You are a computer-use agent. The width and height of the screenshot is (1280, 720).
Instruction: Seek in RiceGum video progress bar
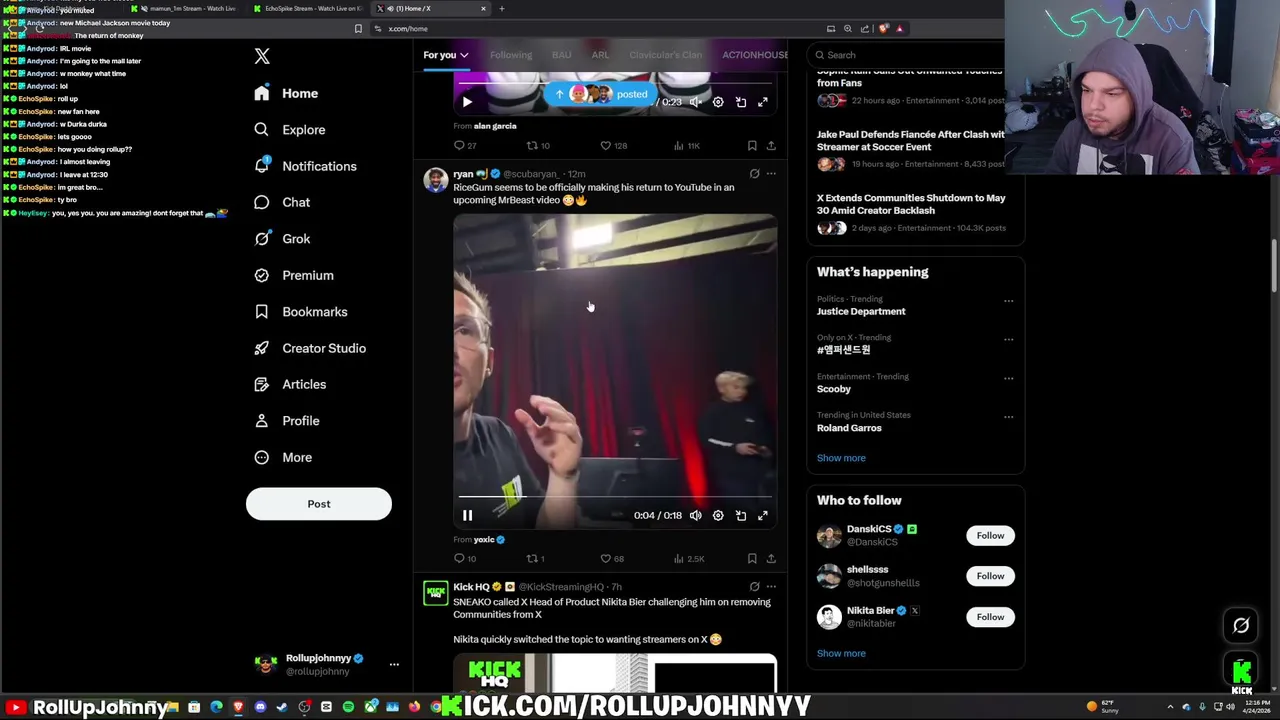pyautogui.click(x=615, y=496)
